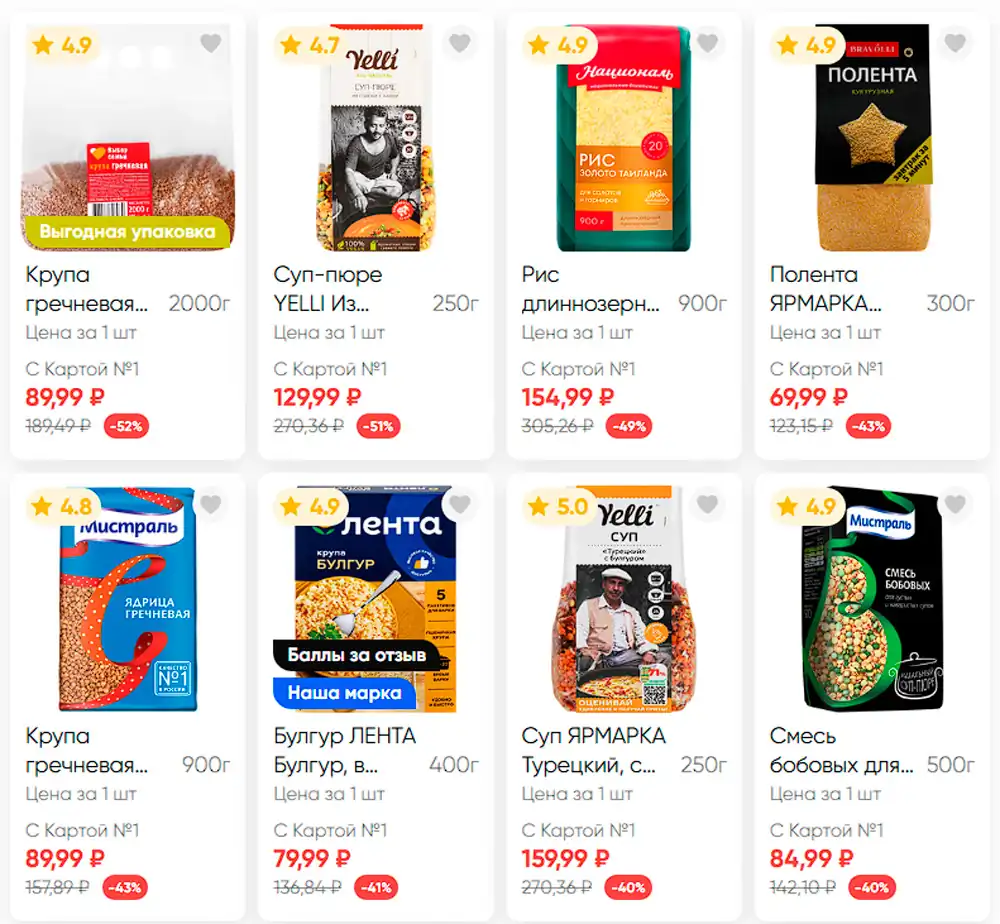Open Полента Bravolli product image
The height and width of the screenshot is (924, 1000).
coord(872,138)
